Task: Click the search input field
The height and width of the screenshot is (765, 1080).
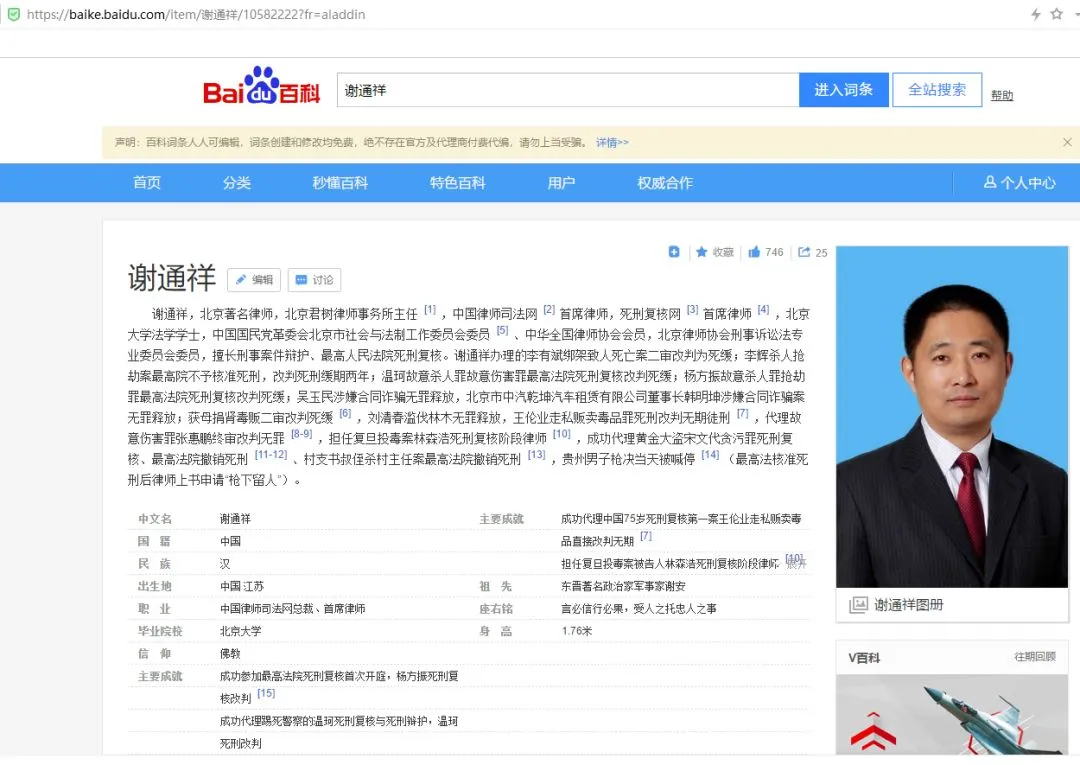Action: [568, 90]
